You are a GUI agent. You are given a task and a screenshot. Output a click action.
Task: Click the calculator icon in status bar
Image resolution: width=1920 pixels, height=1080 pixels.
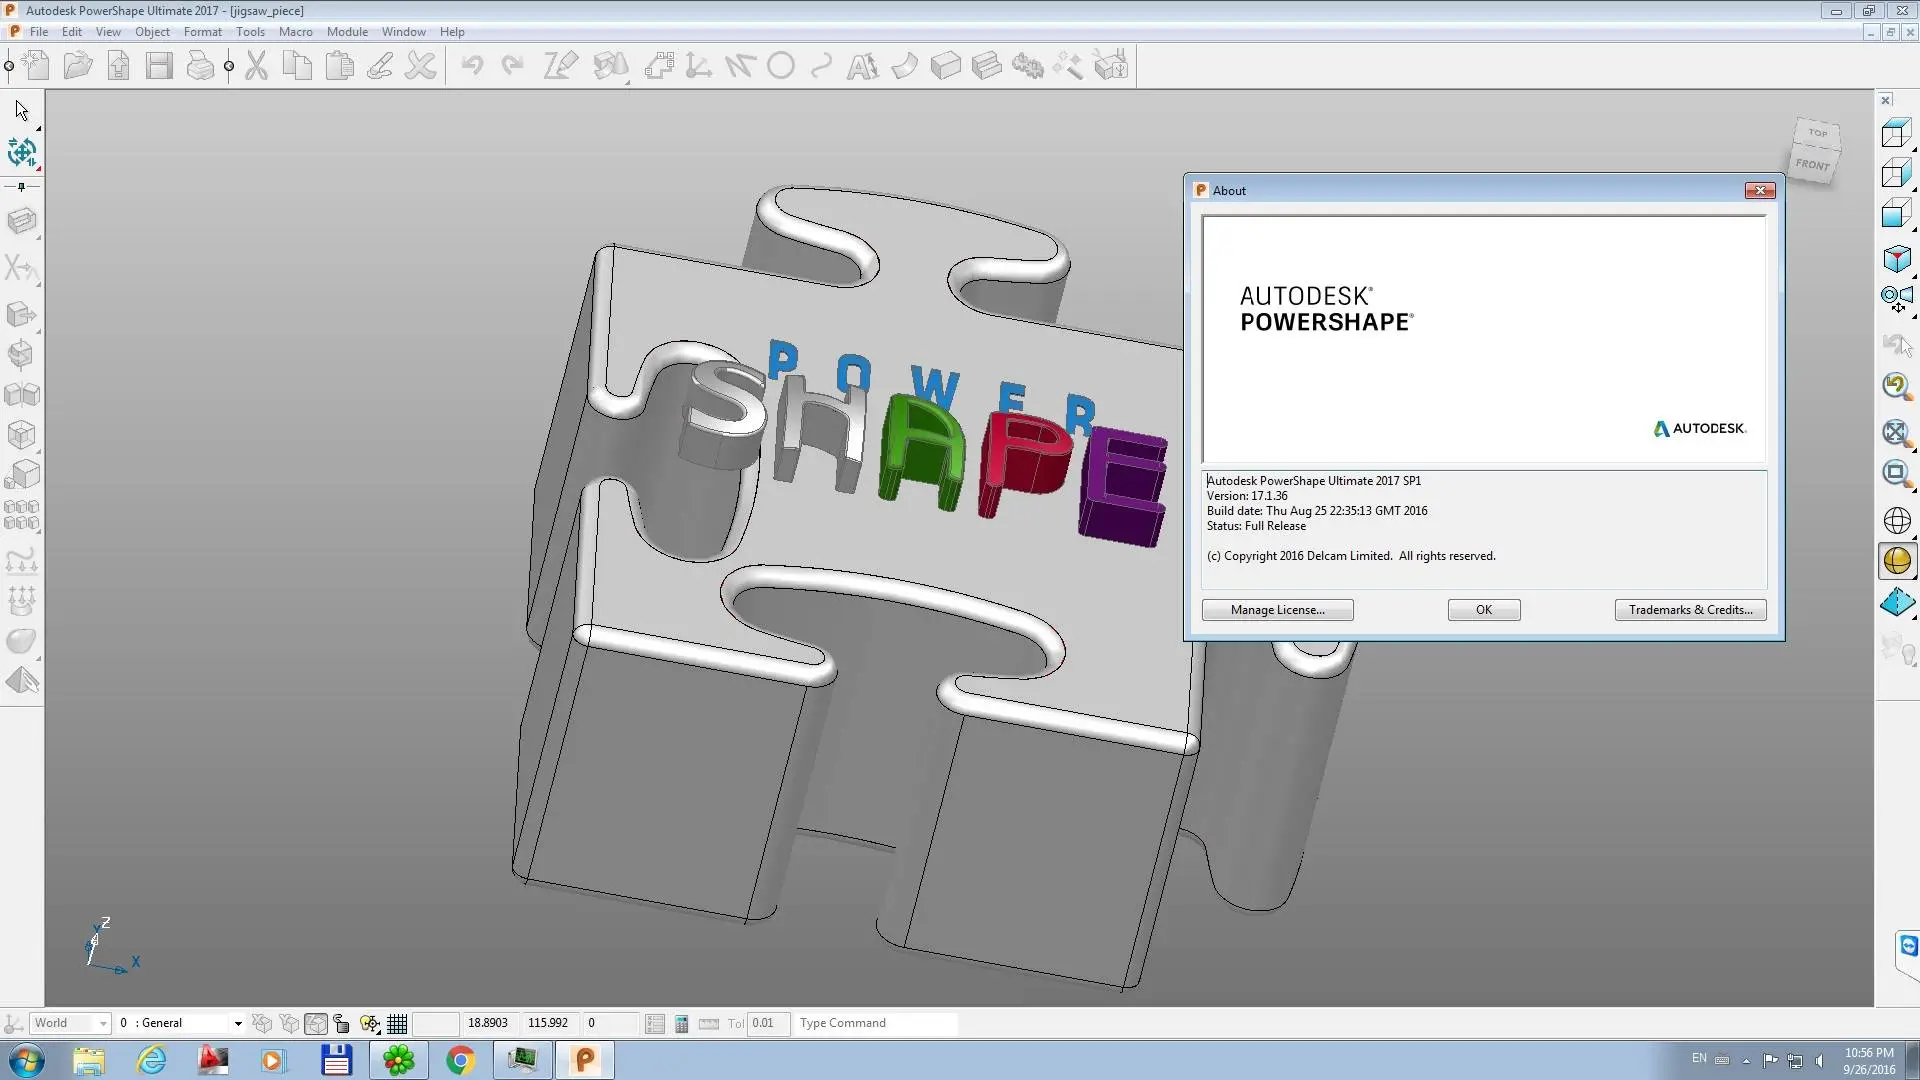click(682, 1023)
